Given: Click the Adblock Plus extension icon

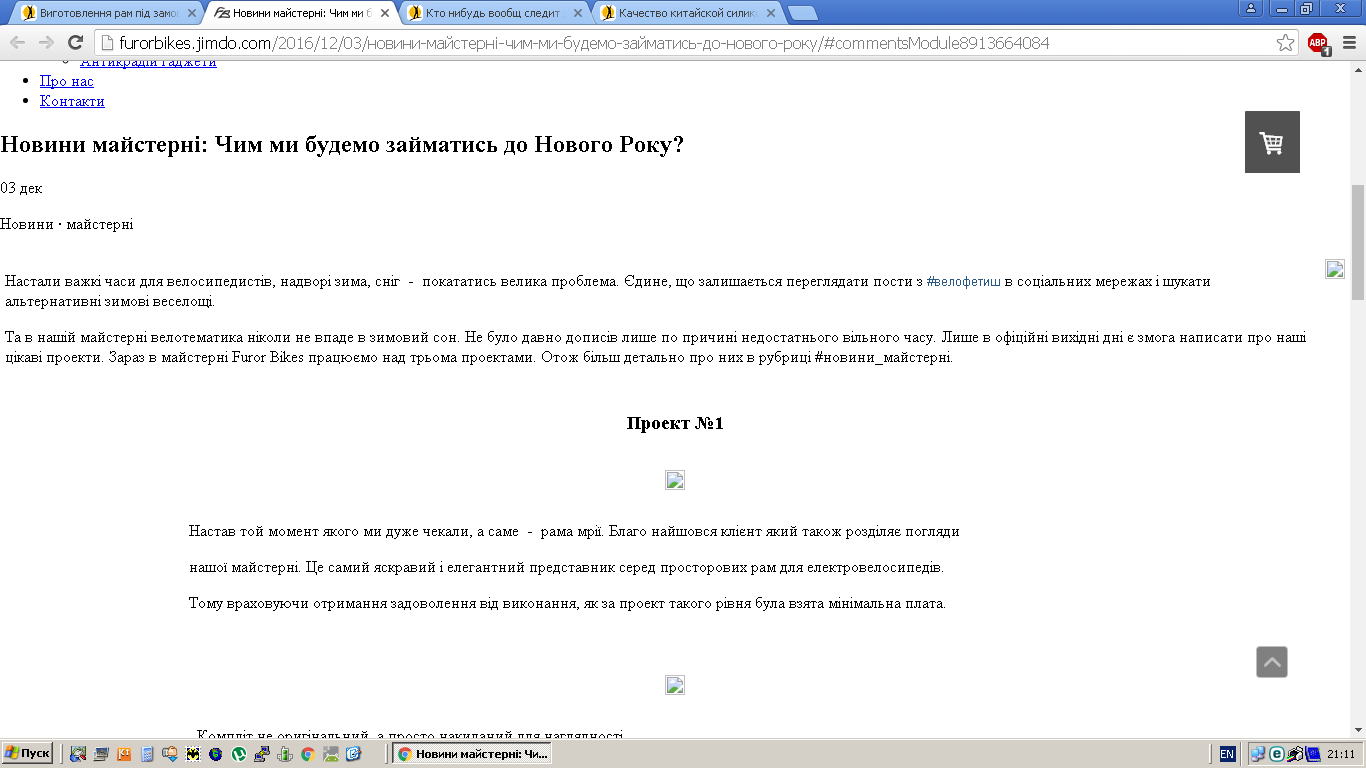Looking at the screenshot, I should click(1318, 43).
